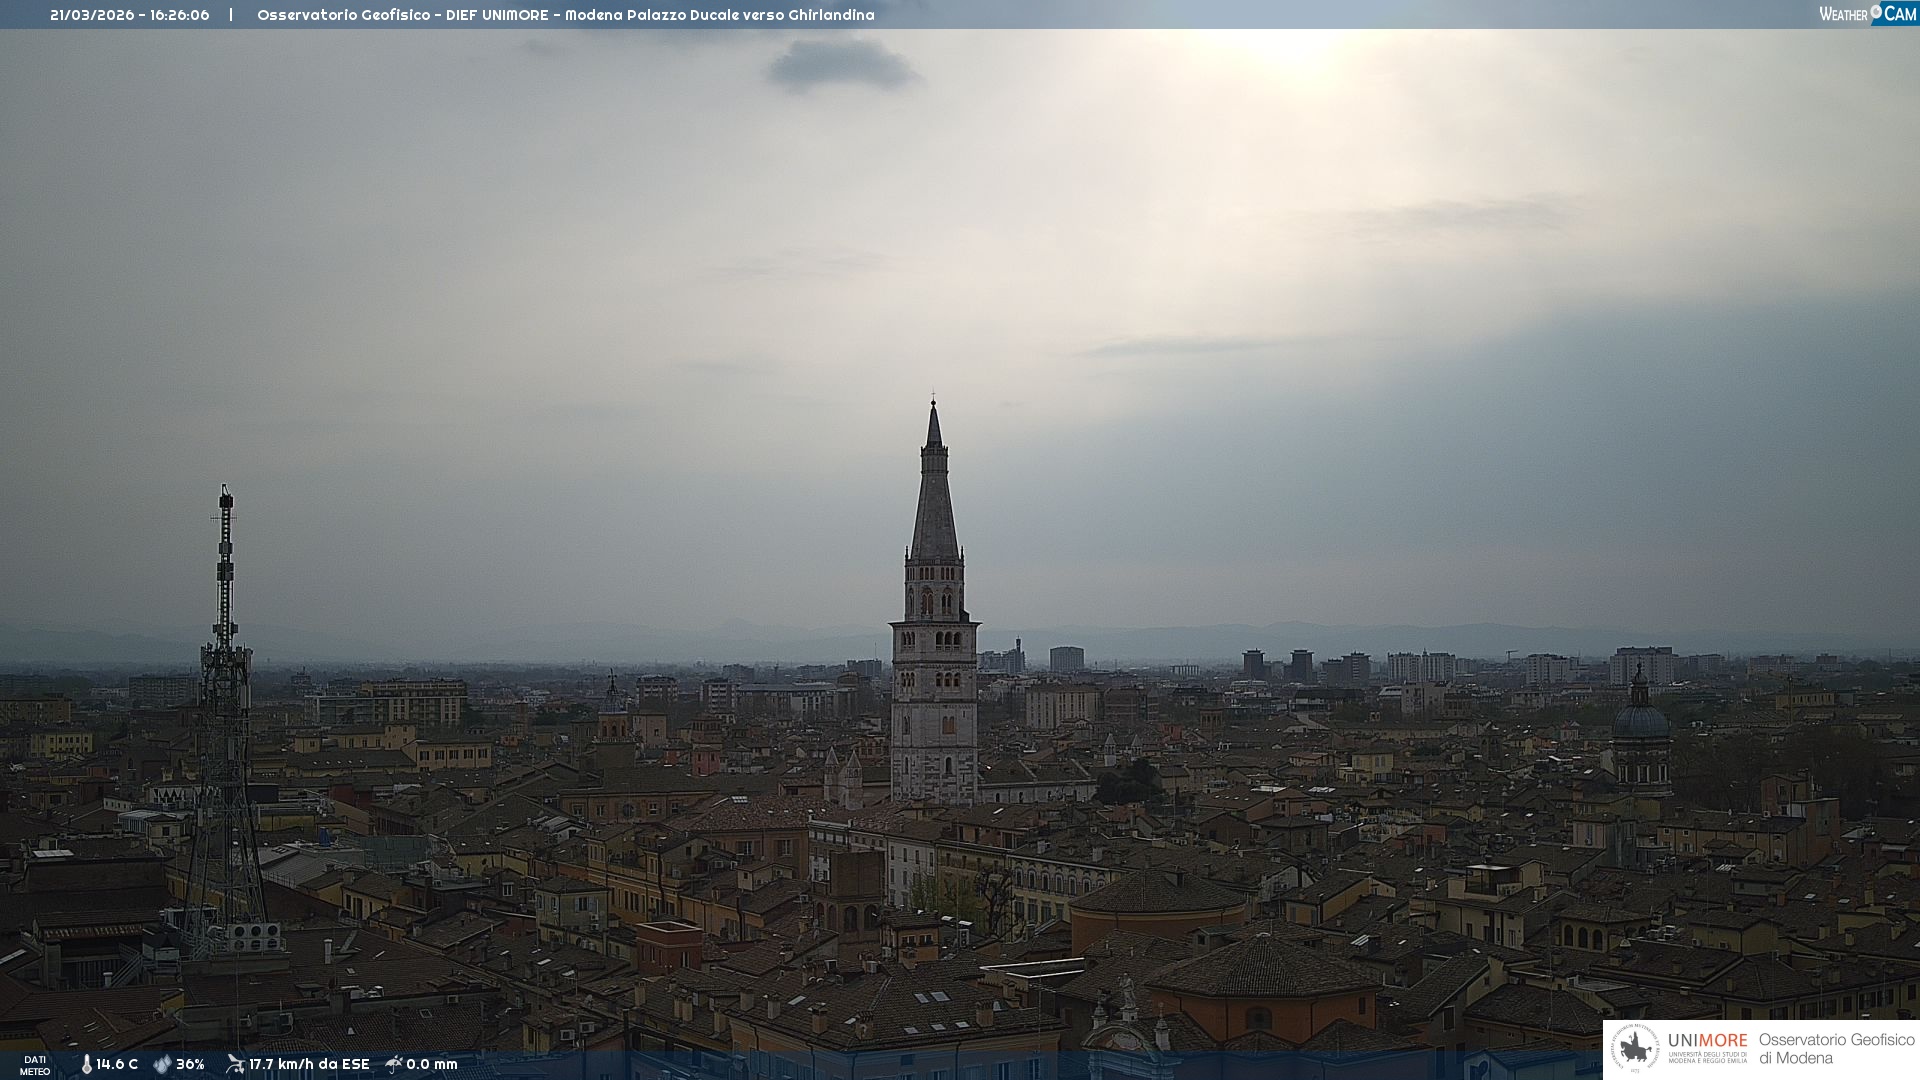Select the DATI METEO label
This screenshot has height=1080, width=1920.
[x=35, y=1065]
